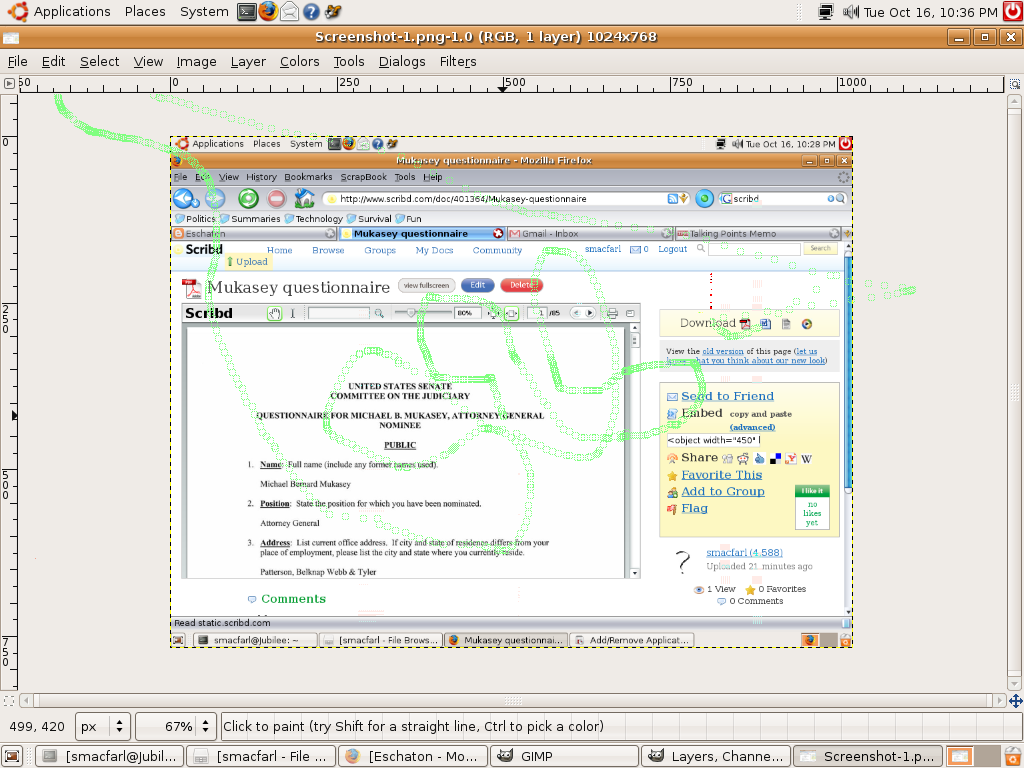Click the date and time clock
Image resolution: width=1024 pixels, height=768 pixels.
coord(930,12)
